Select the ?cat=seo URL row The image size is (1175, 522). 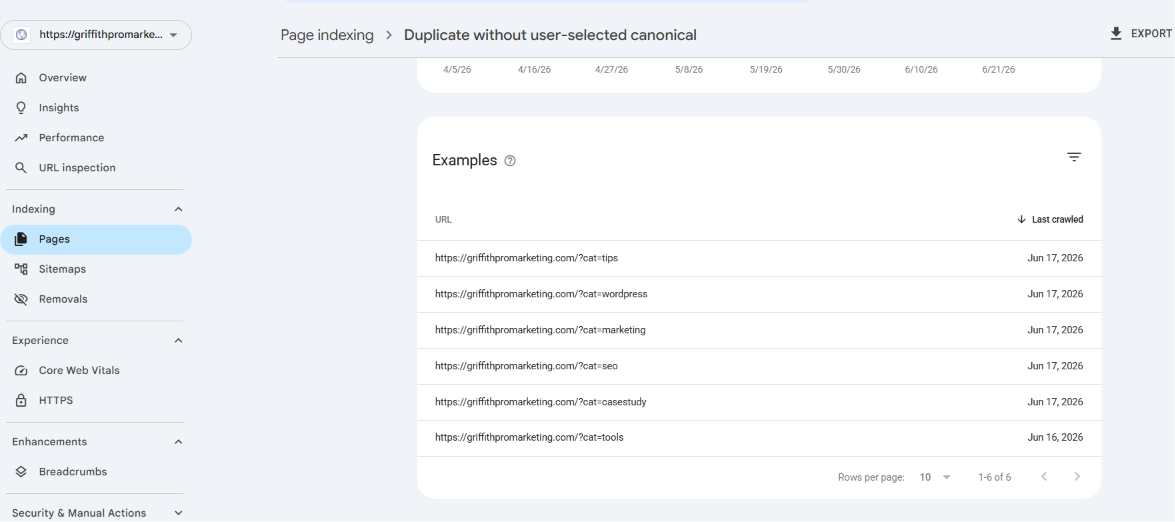(759, 366)
